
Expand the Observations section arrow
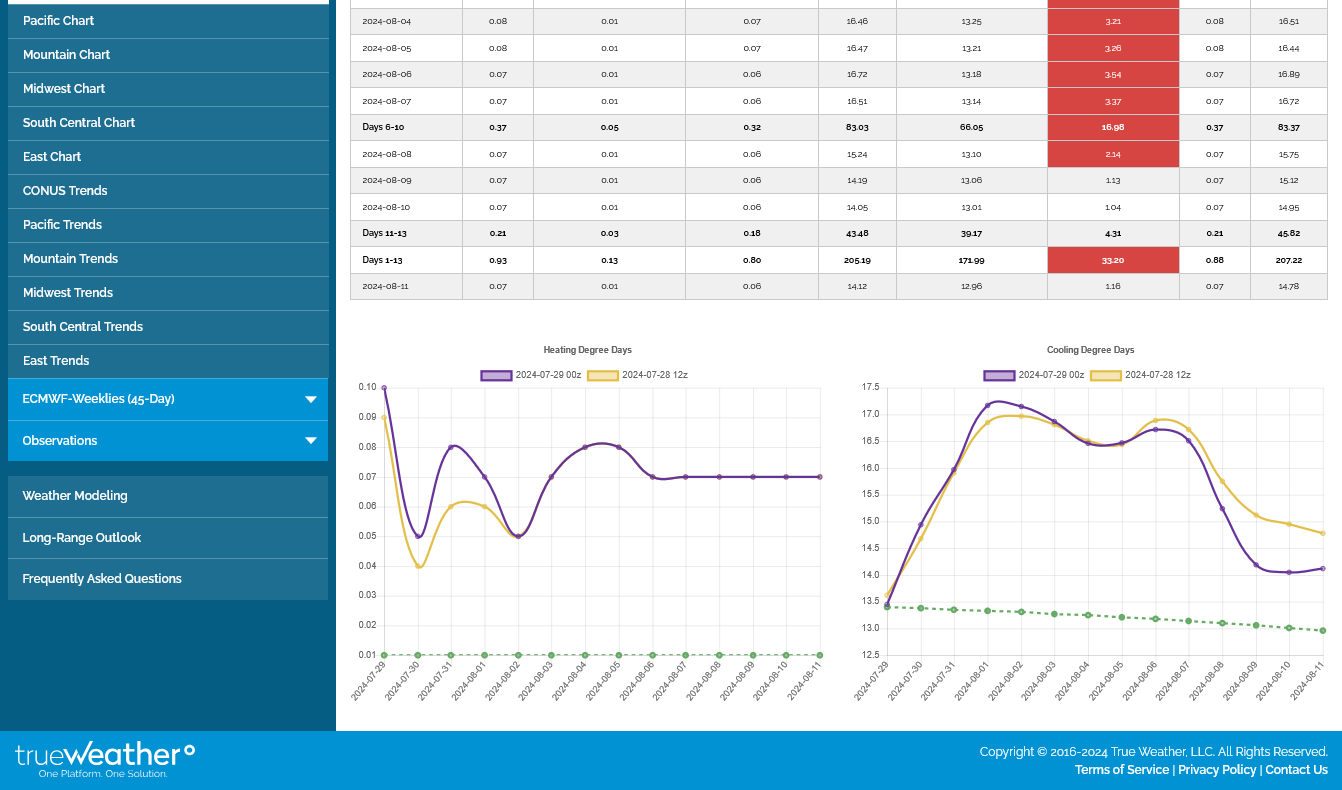coord(310,441)
